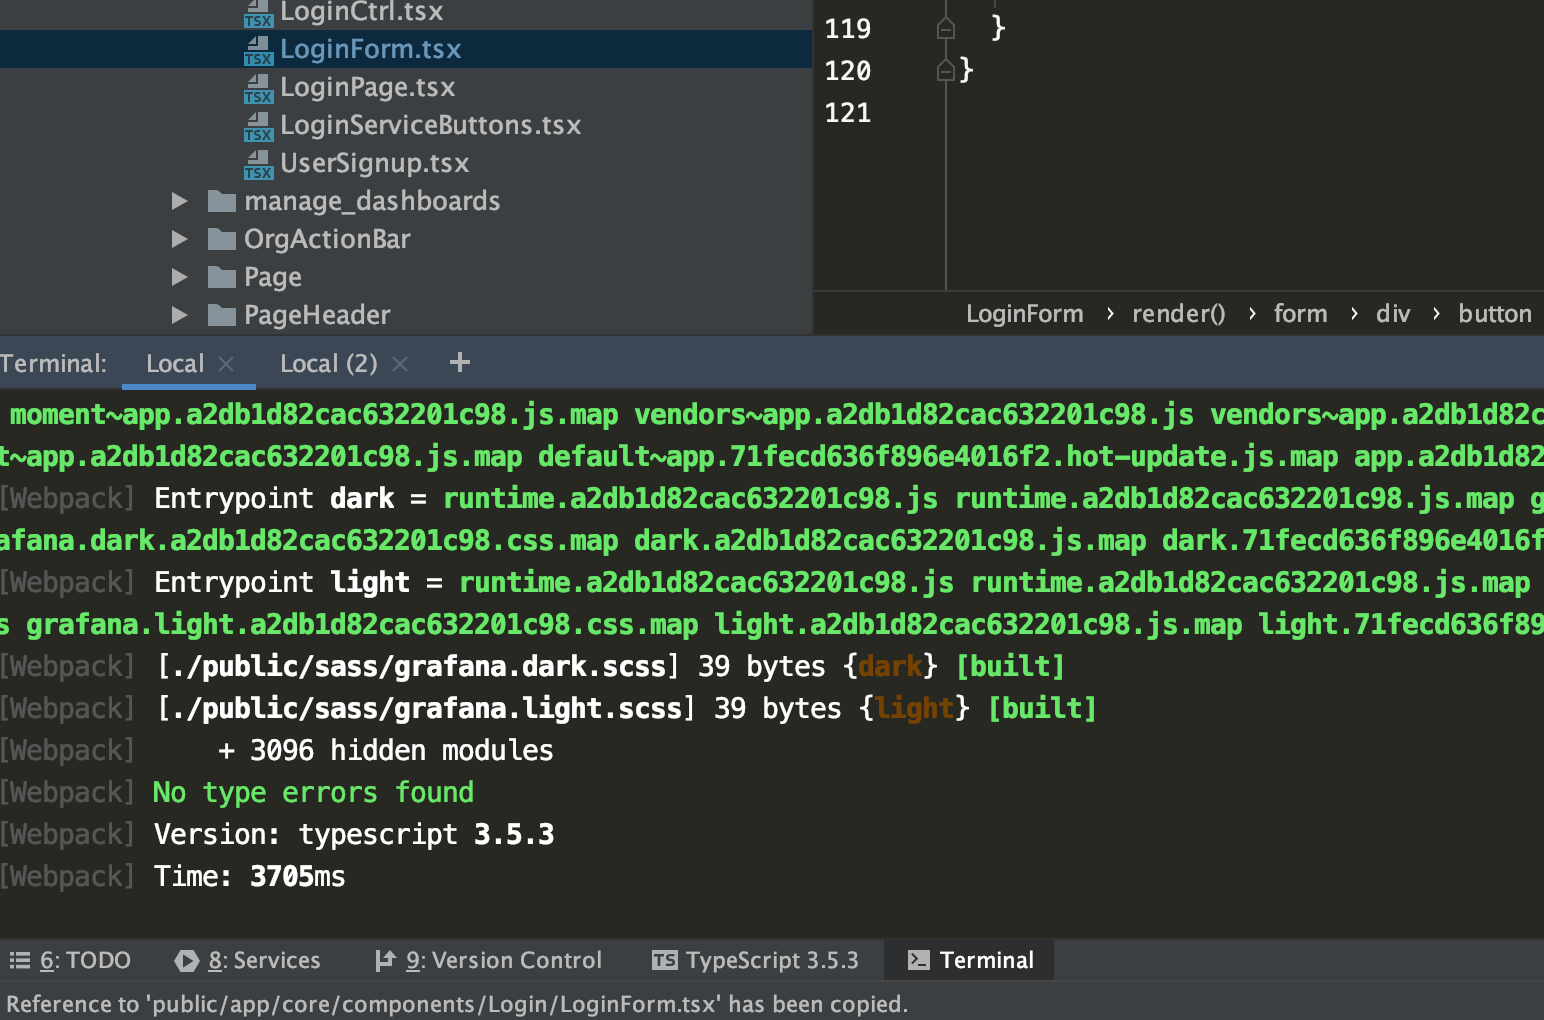Click the OrgActionBar folder icon
1544x1020 pixels.
[221, 239]
